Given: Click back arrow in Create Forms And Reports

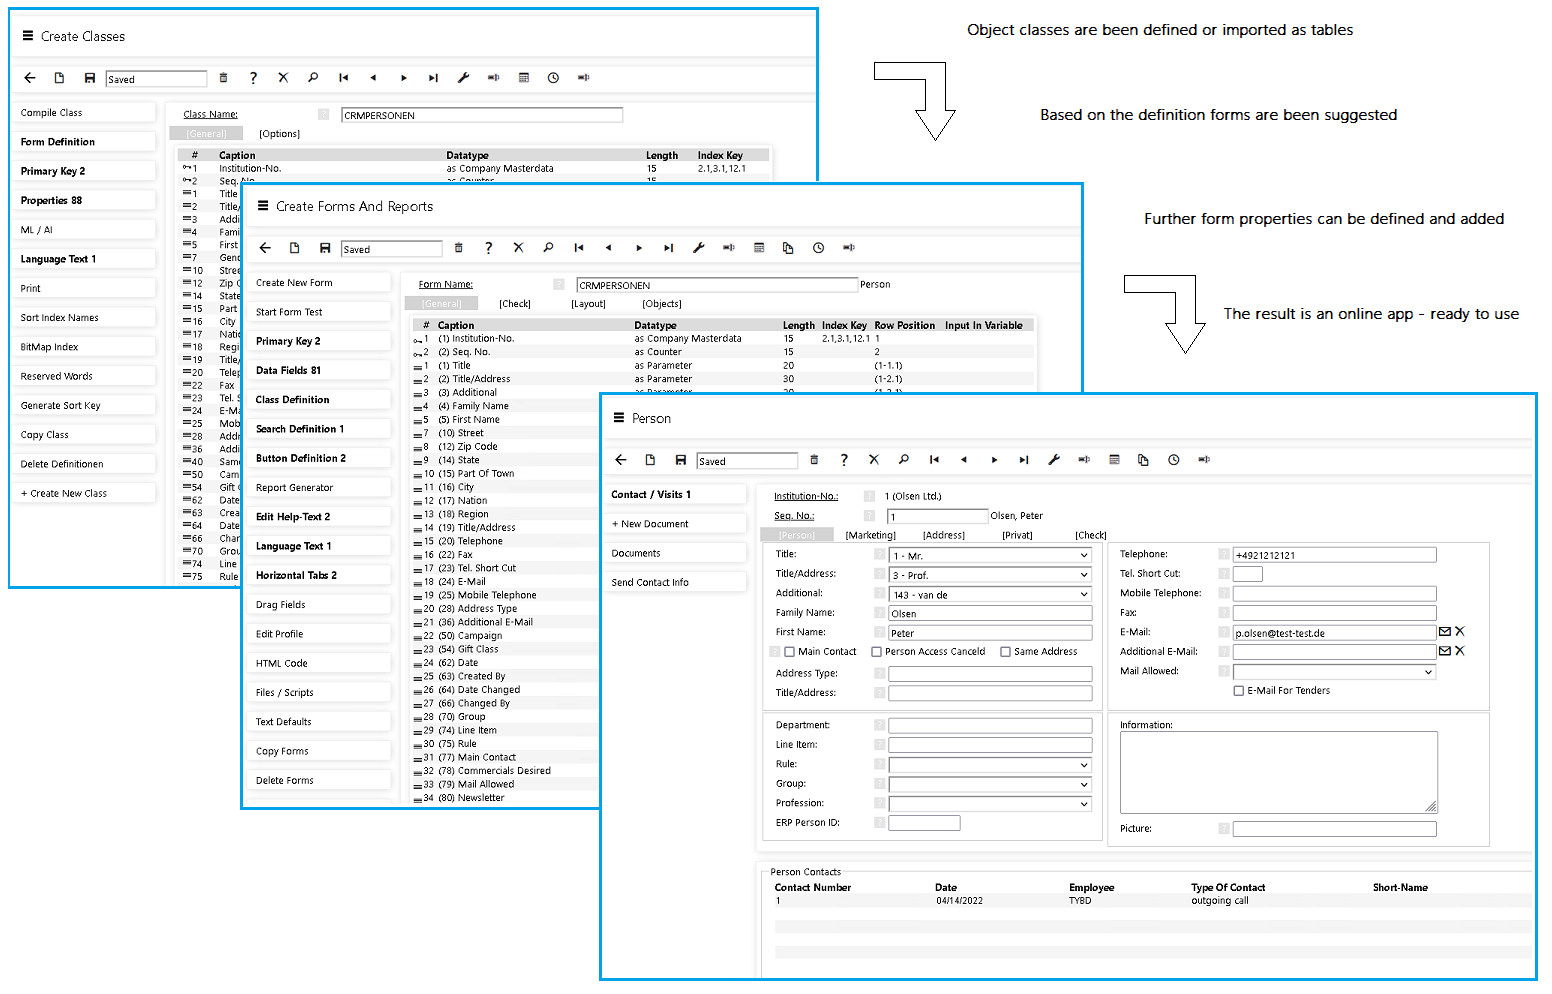Looking at the screenshot, I should pos(265,248).
